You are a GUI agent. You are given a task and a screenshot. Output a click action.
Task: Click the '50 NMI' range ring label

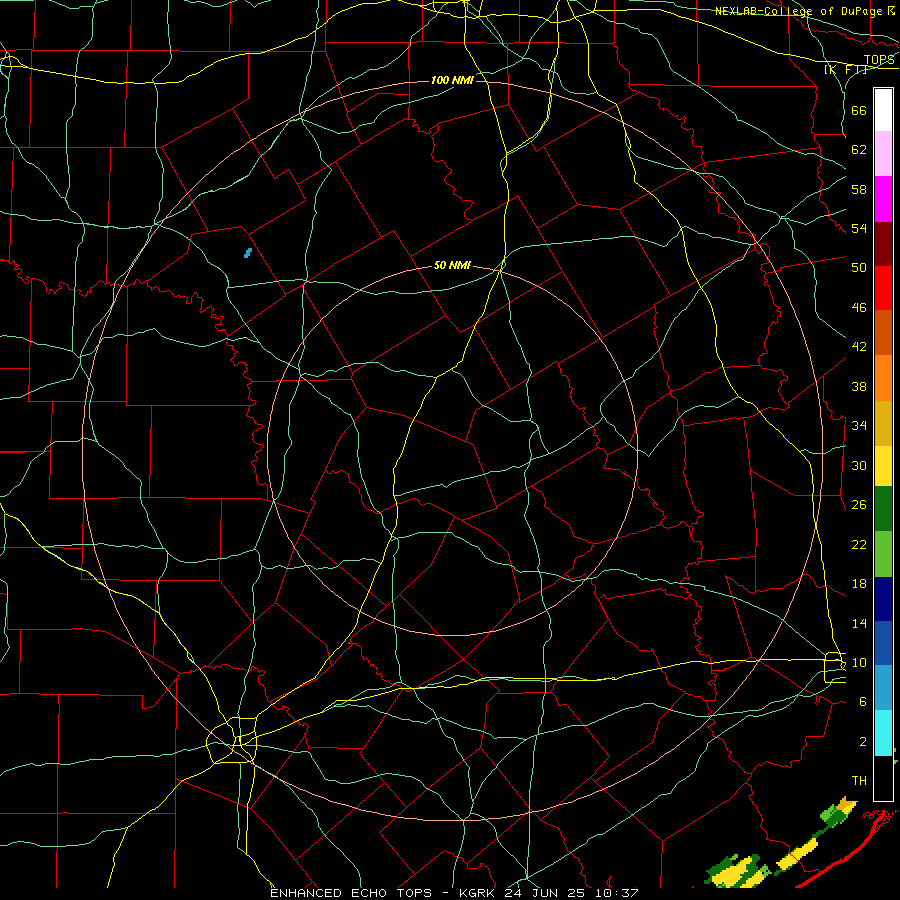(x=452, y=265)
